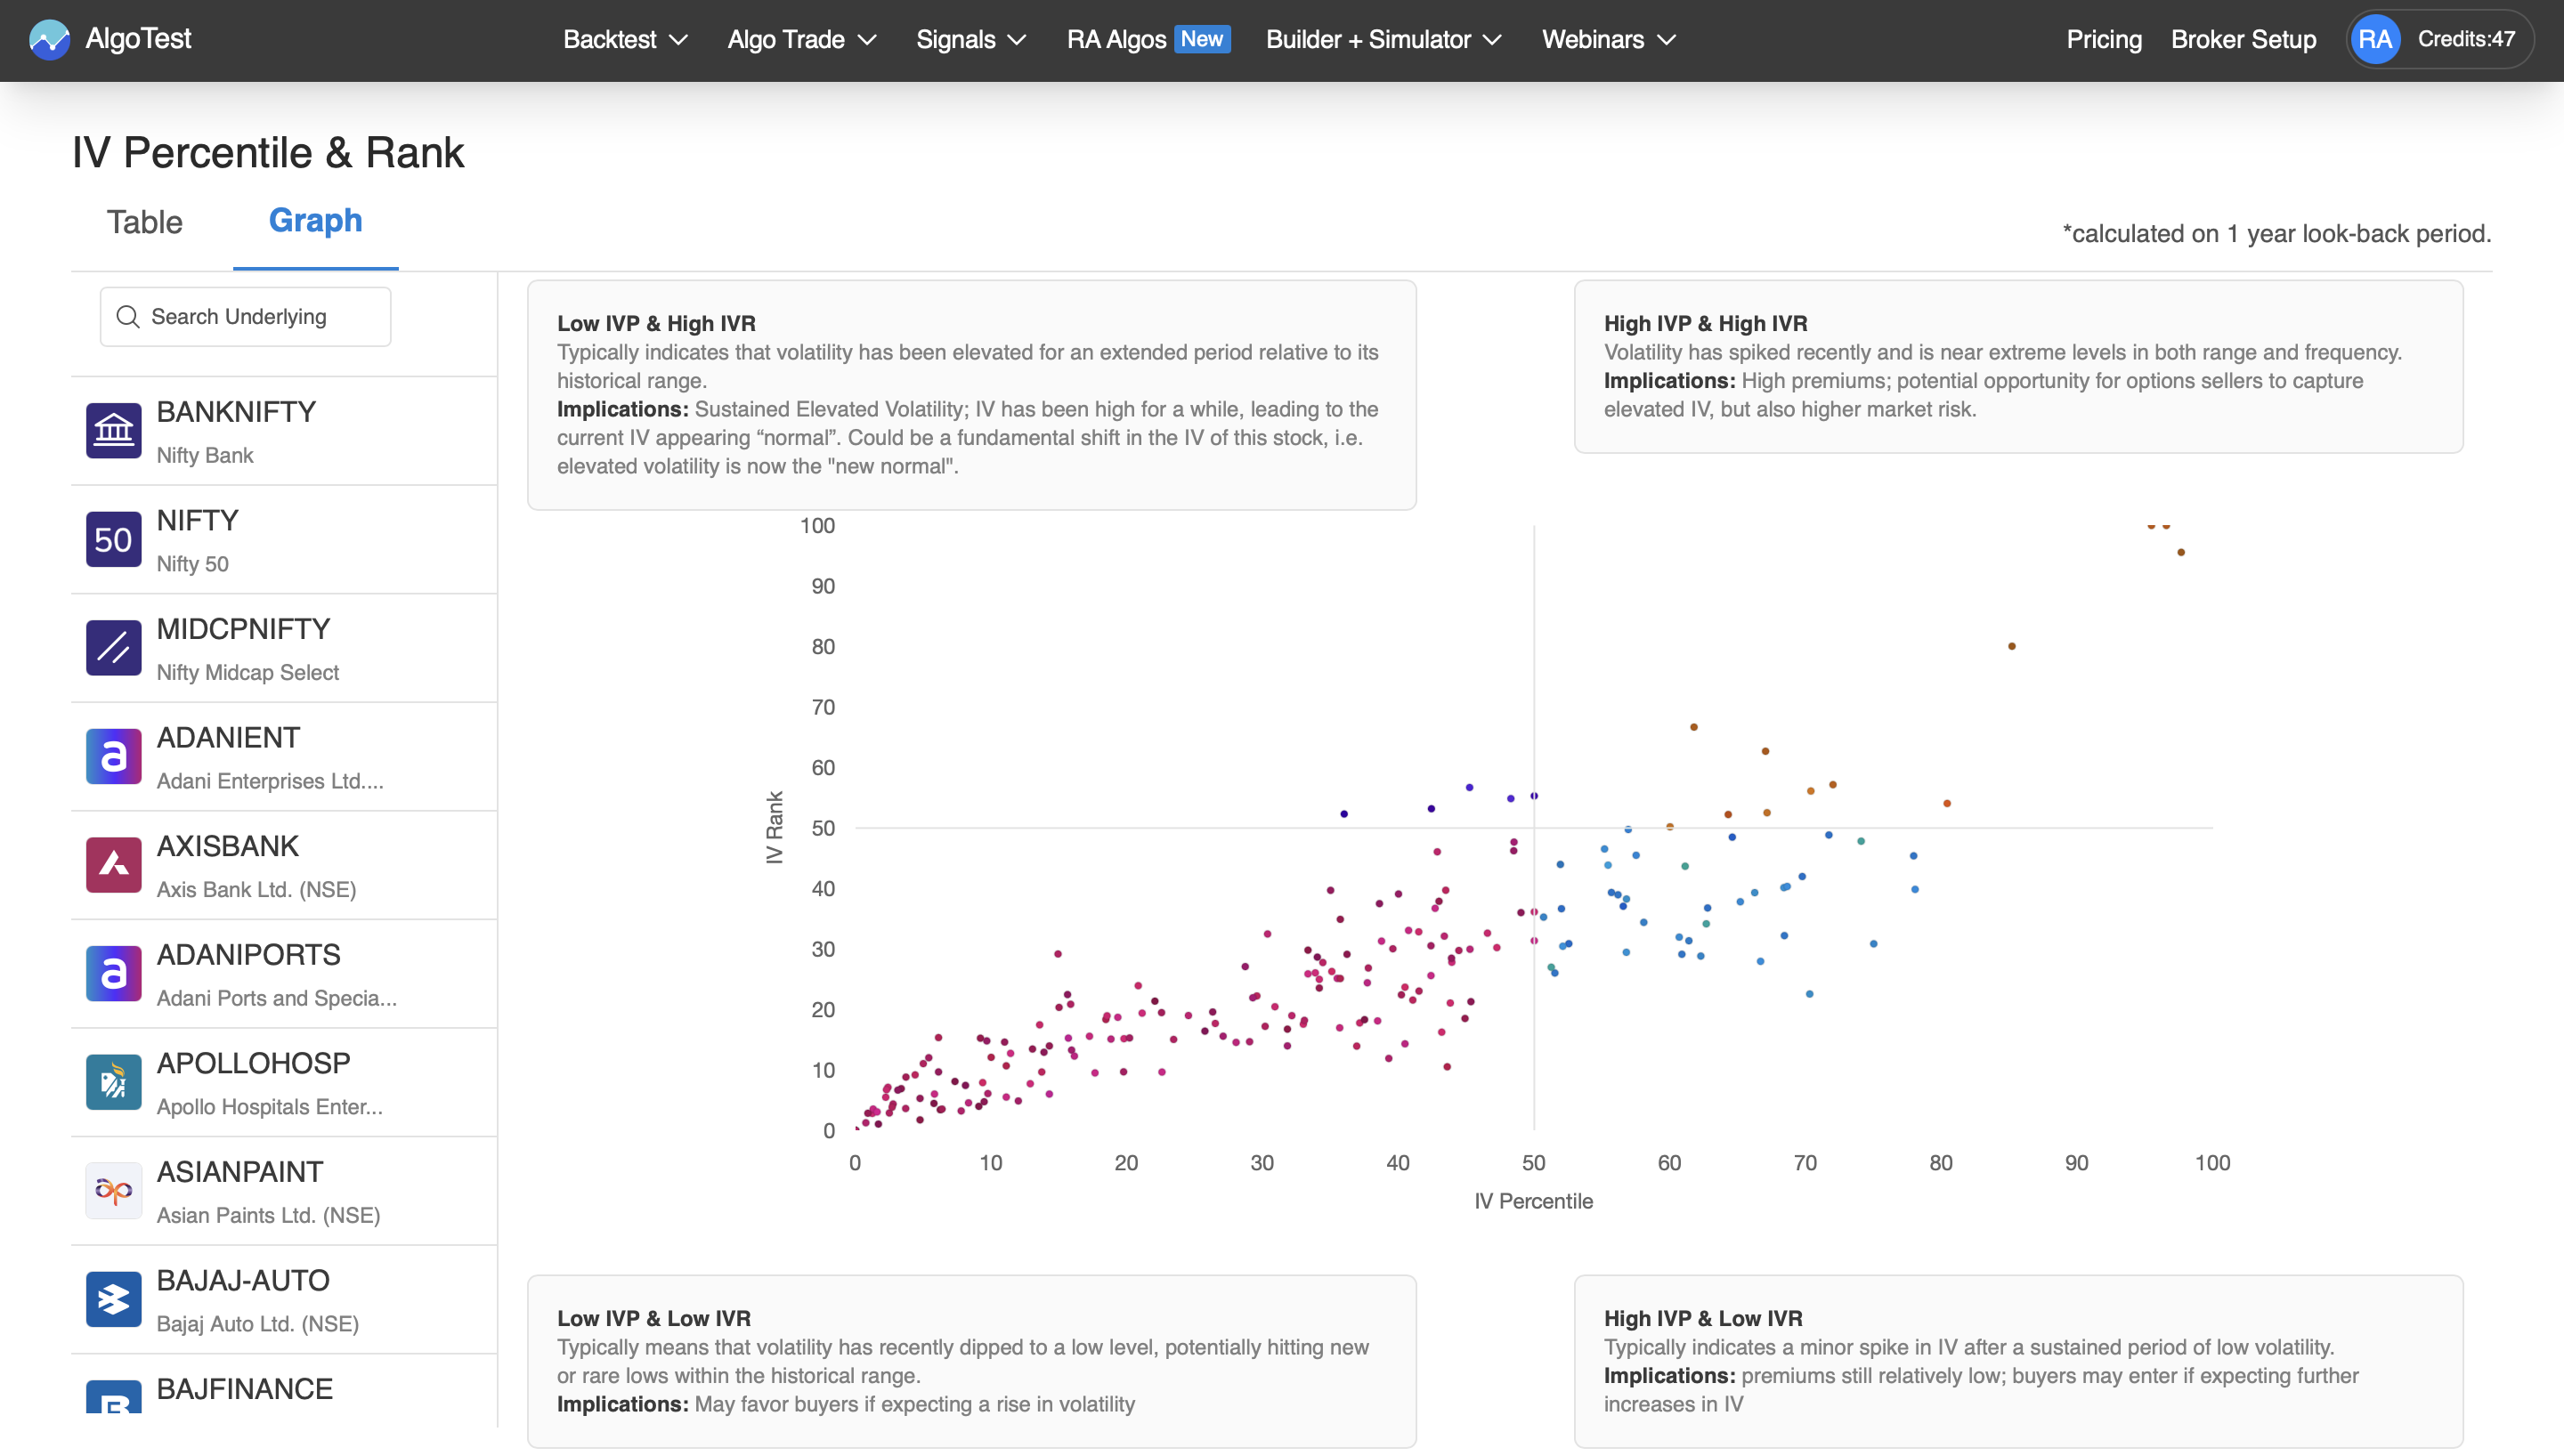Expand the Algo Trade menu chevron
Screen dimensions: 2564x1456
coord(867,40)
